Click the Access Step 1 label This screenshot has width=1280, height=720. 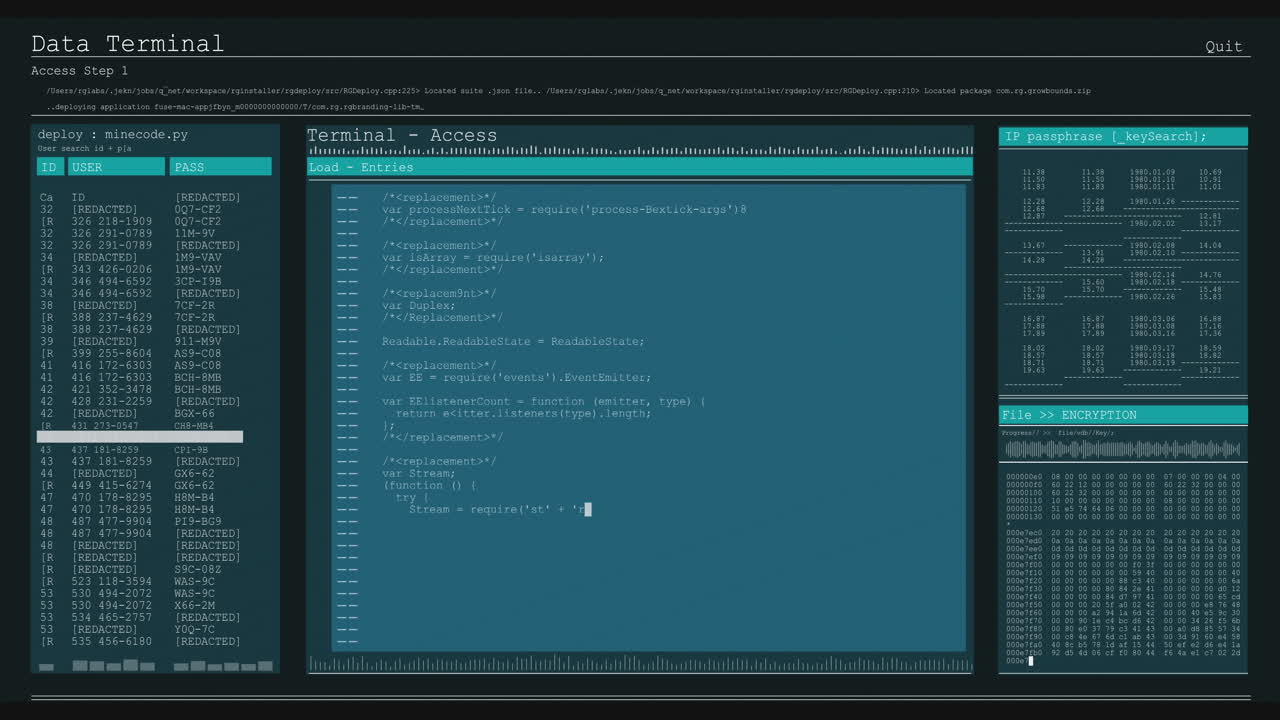(79, 71)
